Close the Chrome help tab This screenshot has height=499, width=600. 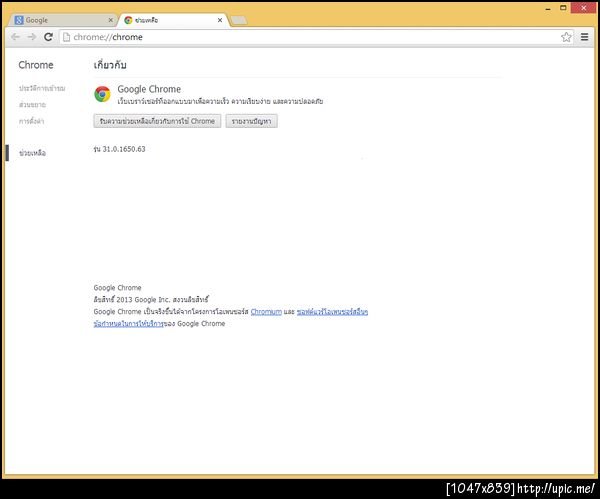tap(220, 20)
